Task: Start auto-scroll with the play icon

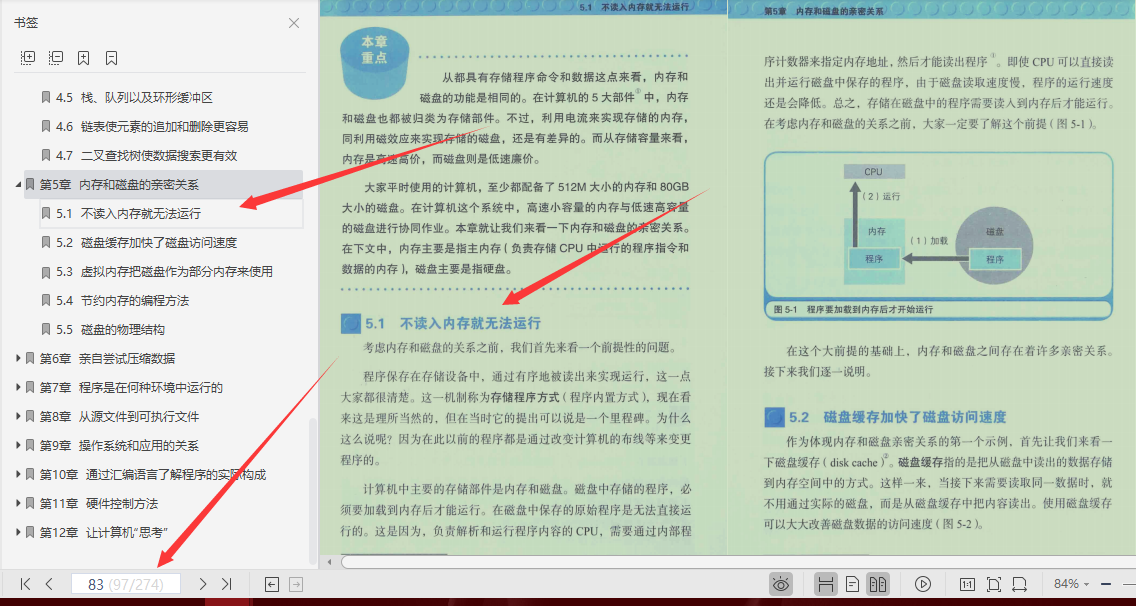Action: click(x=923, y=583)
